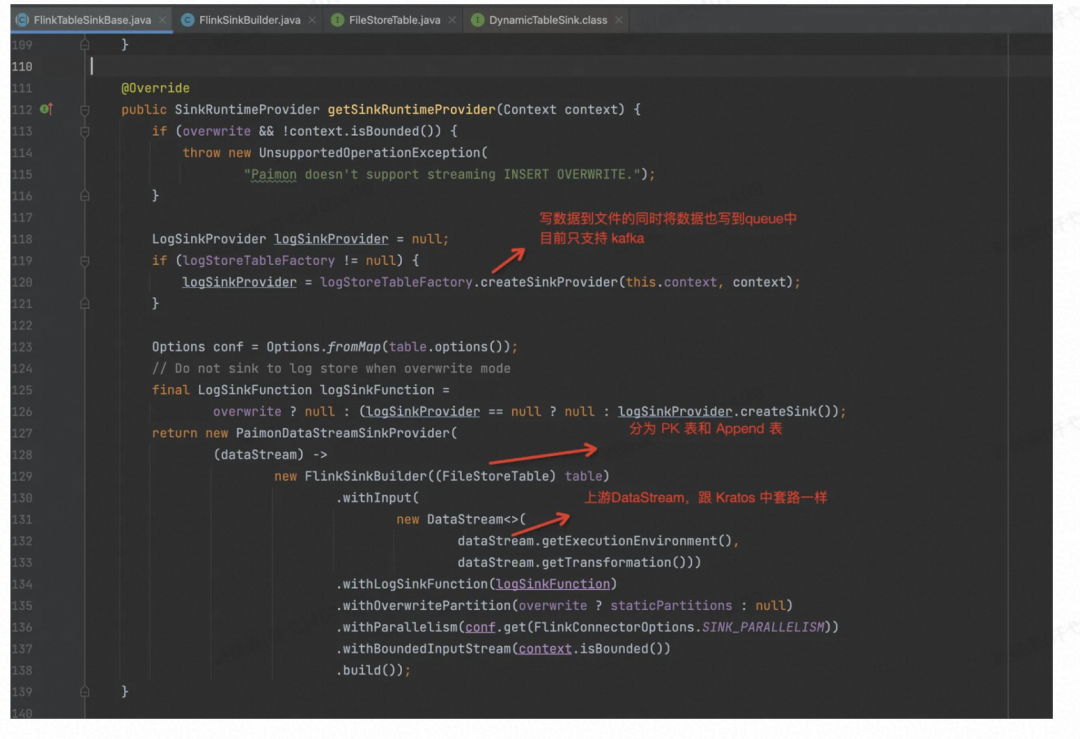Click the fromMap call on line 123
The image size is (1080, 739).
[354, 346]
